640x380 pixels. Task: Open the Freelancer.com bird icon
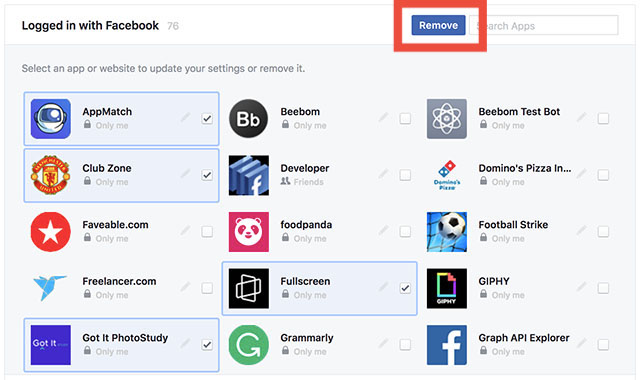51,288
